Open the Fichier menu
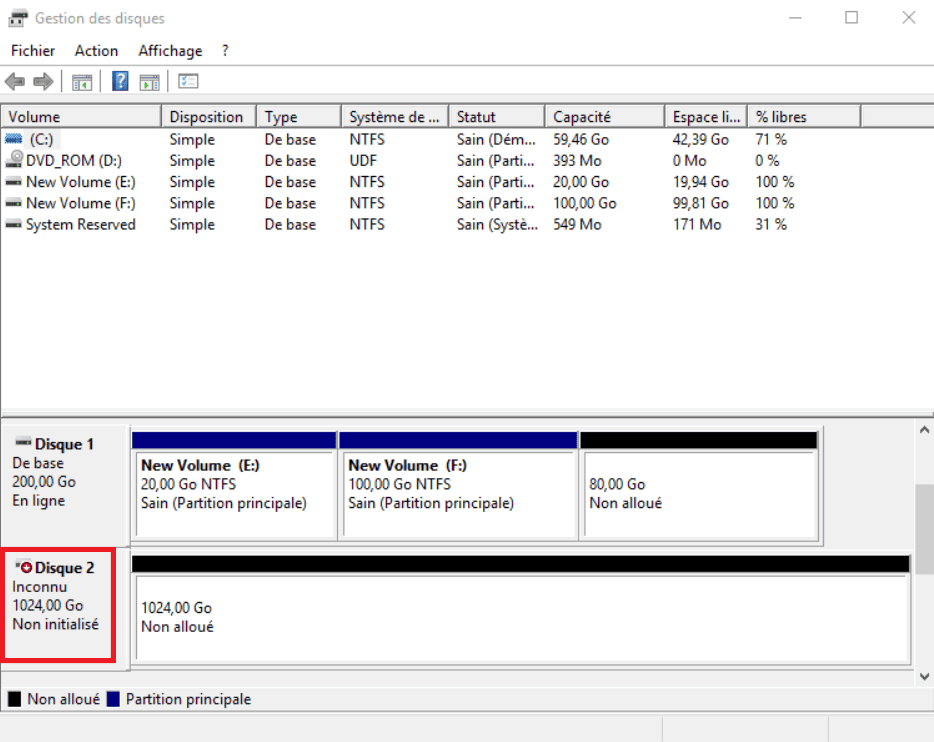 tap(33, 51)
